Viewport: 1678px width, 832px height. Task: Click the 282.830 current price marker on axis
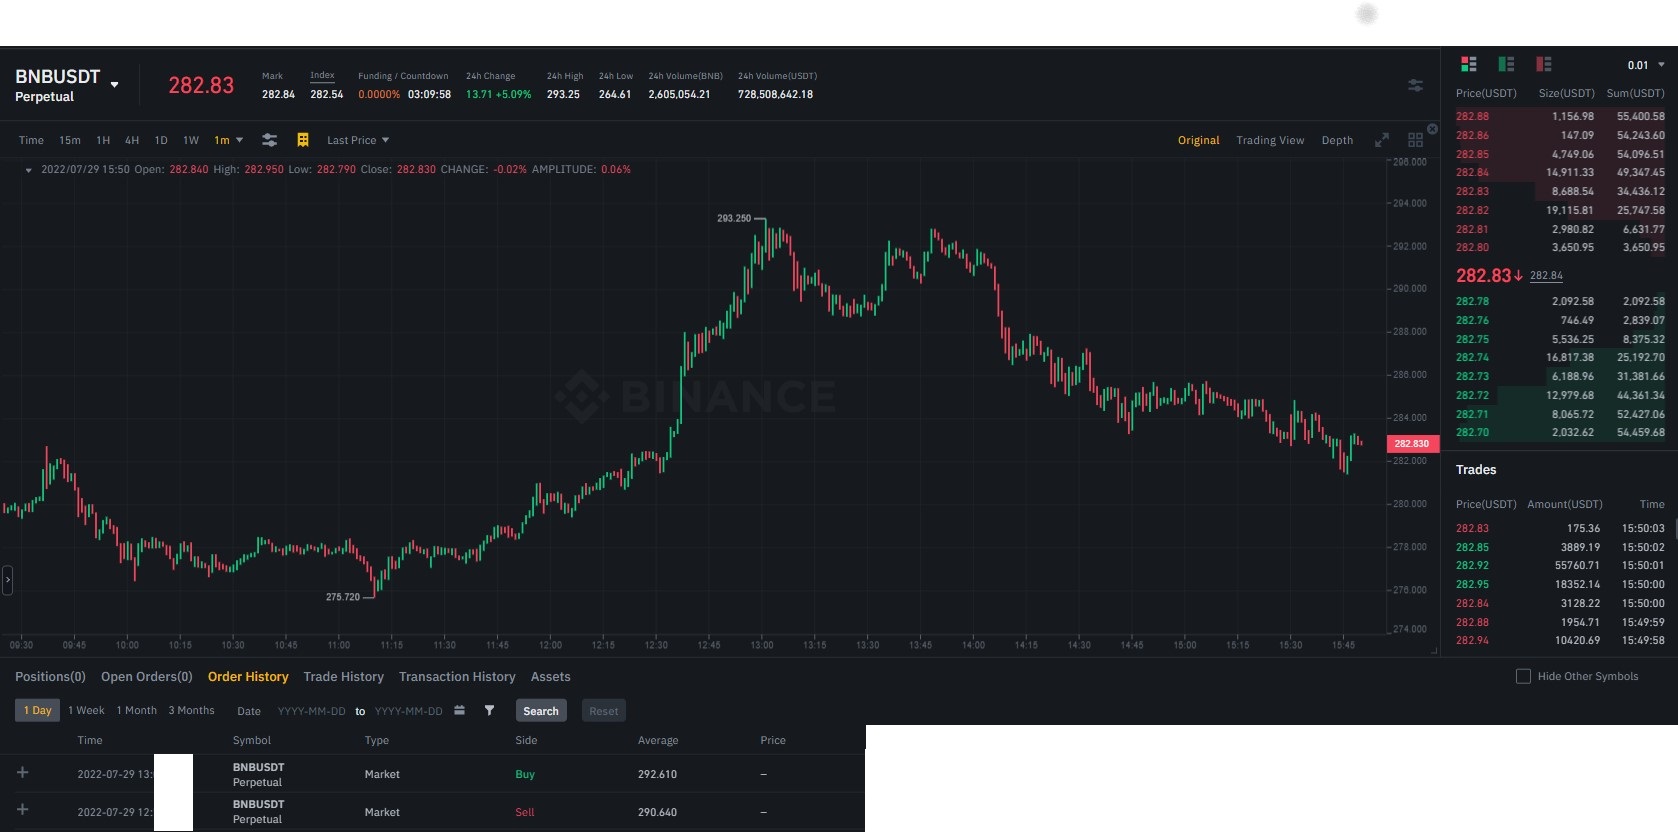pyautogui.click(x=1412, y=443)
